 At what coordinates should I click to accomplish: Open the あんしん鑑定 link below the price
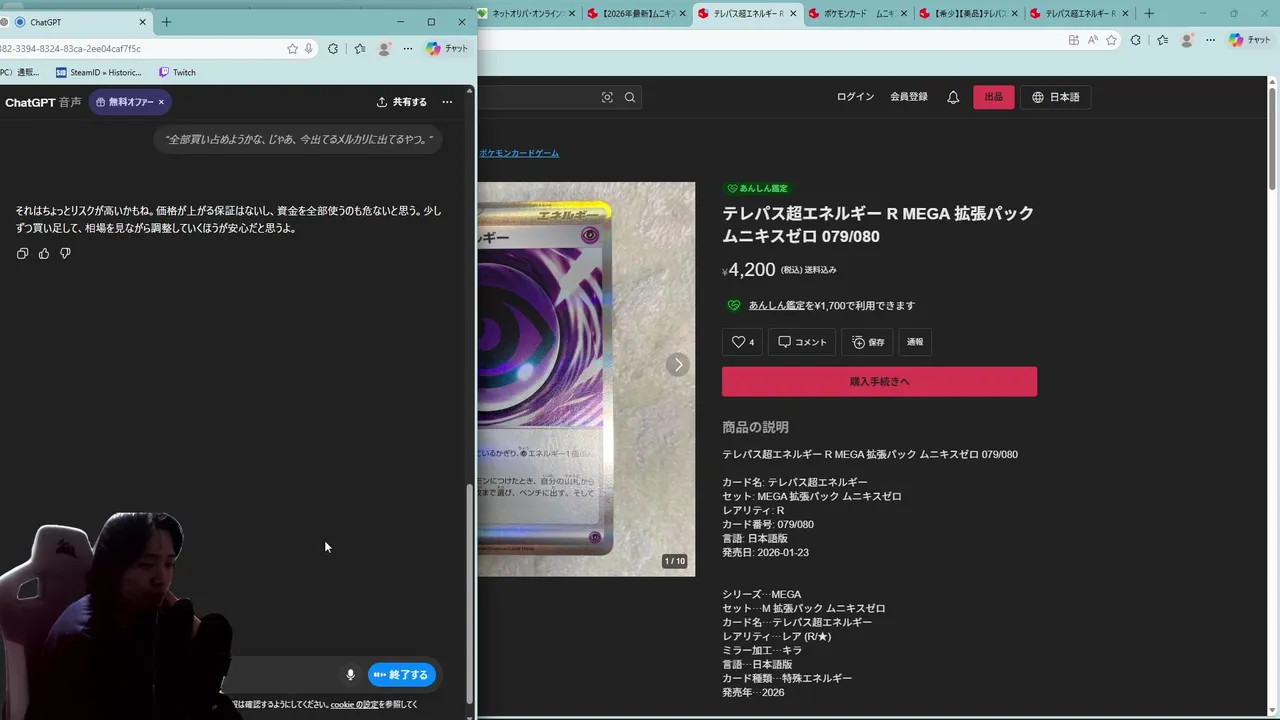click(776, 305)
